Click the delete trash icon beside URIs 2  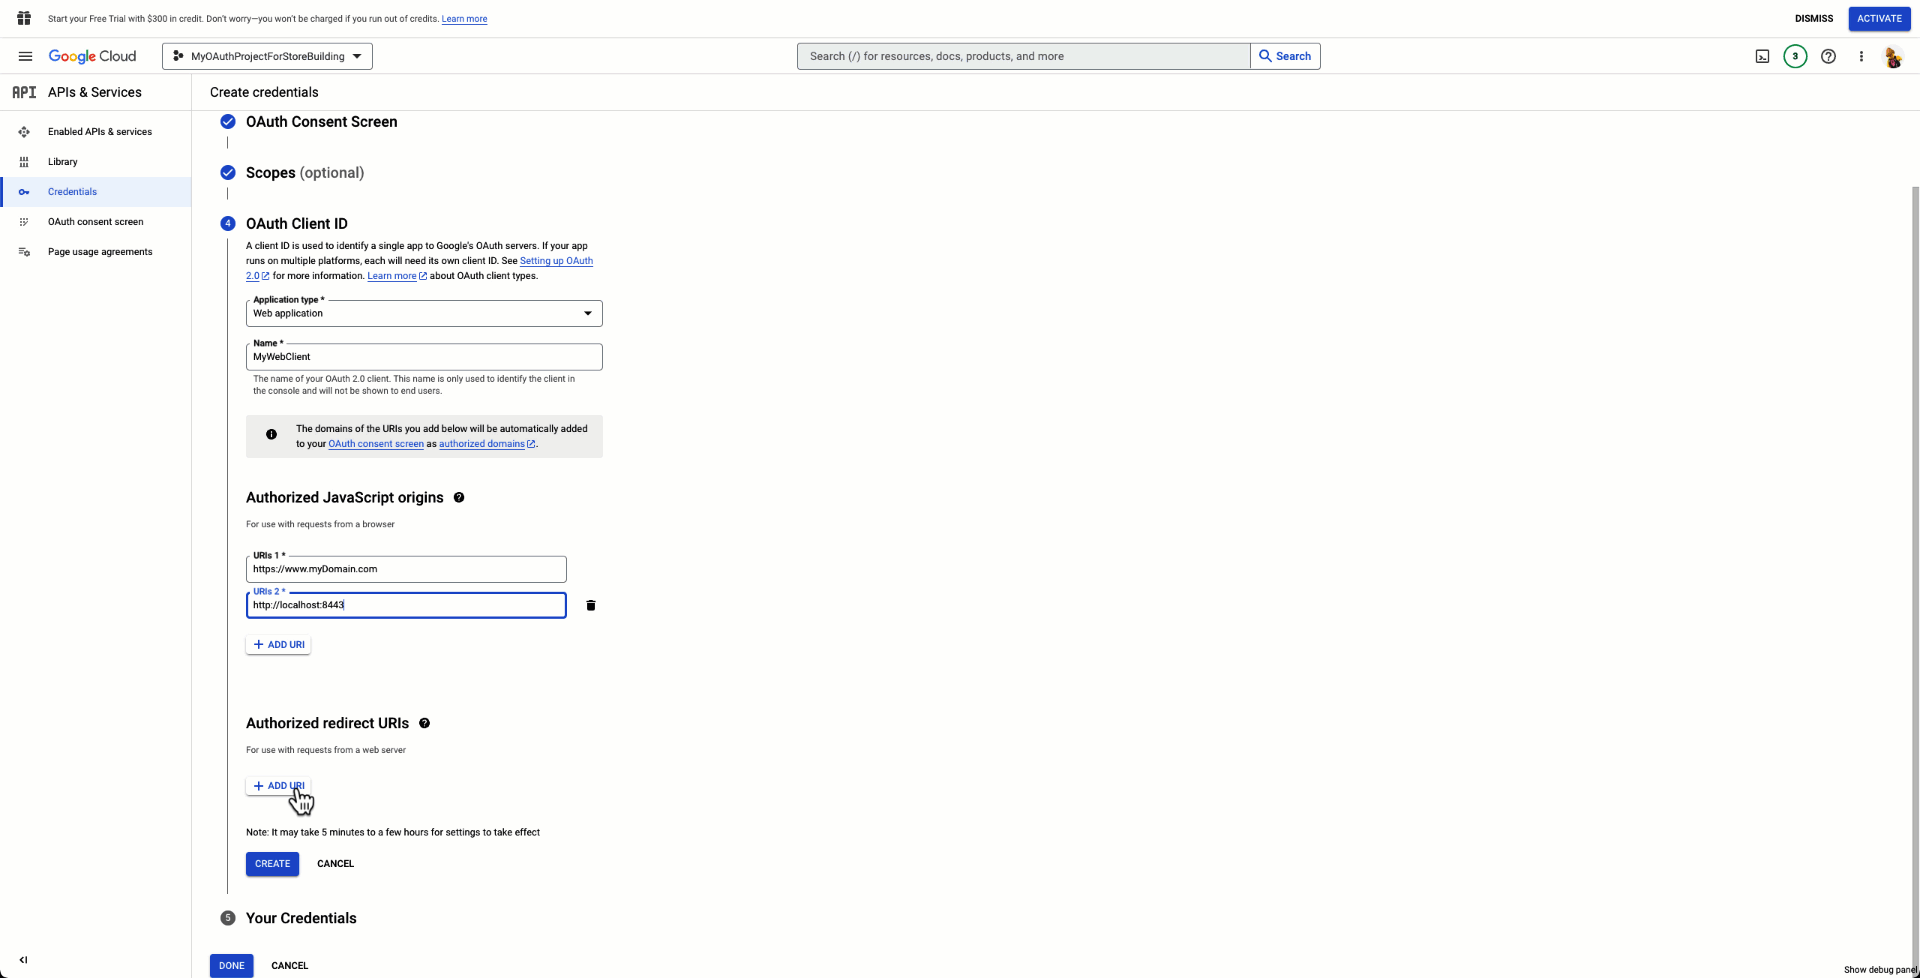tap(591, 605)
